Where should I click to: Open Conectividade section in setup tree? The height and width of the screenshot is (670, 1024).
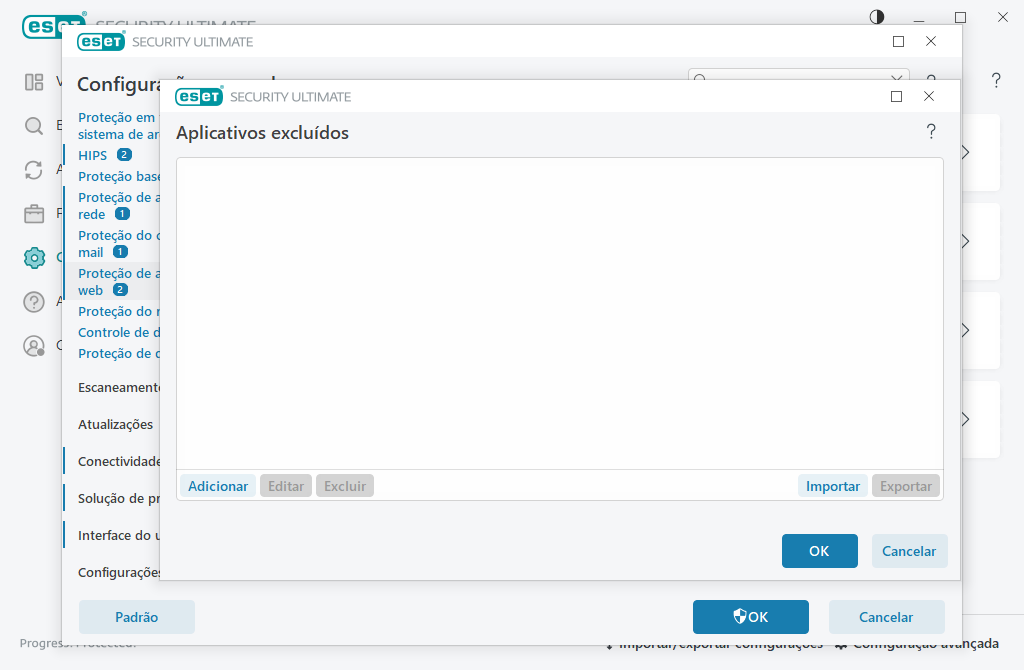(119, 462)
